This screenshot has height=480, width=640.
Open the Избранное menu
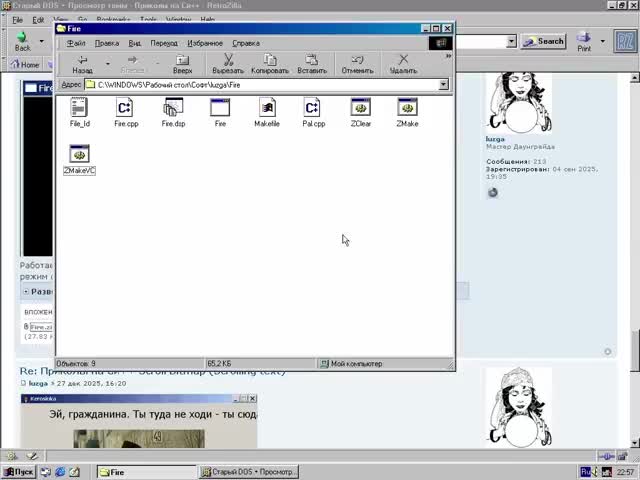coord(205,43)
